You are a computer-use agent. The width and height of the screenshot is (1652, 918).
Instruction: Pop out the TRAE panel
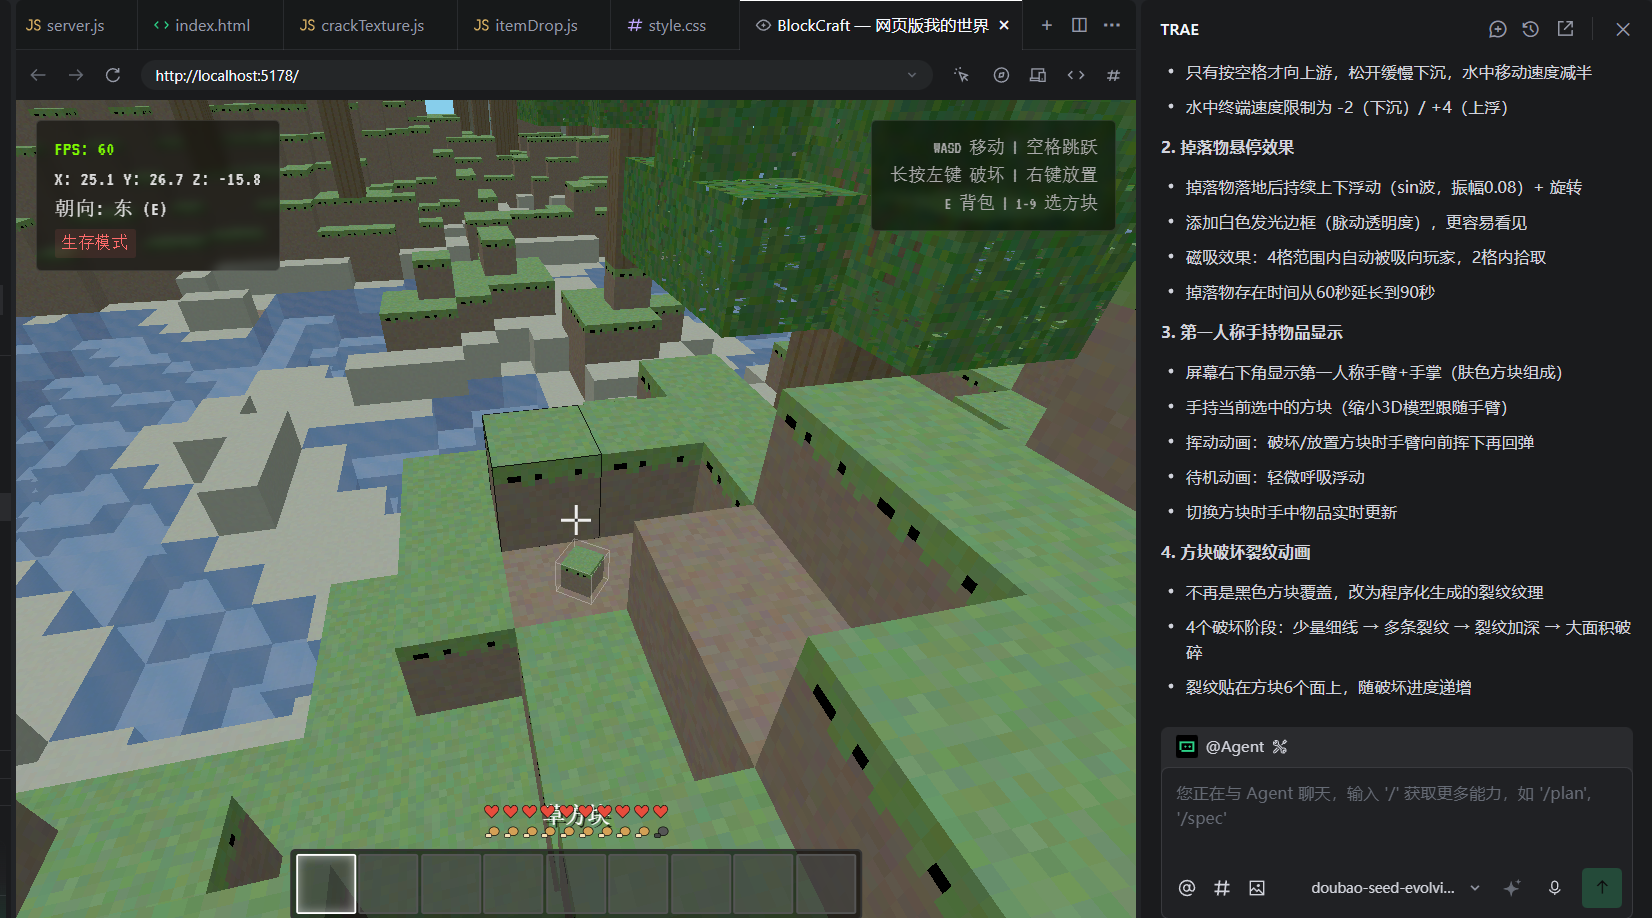click(x=1566, y=29)
